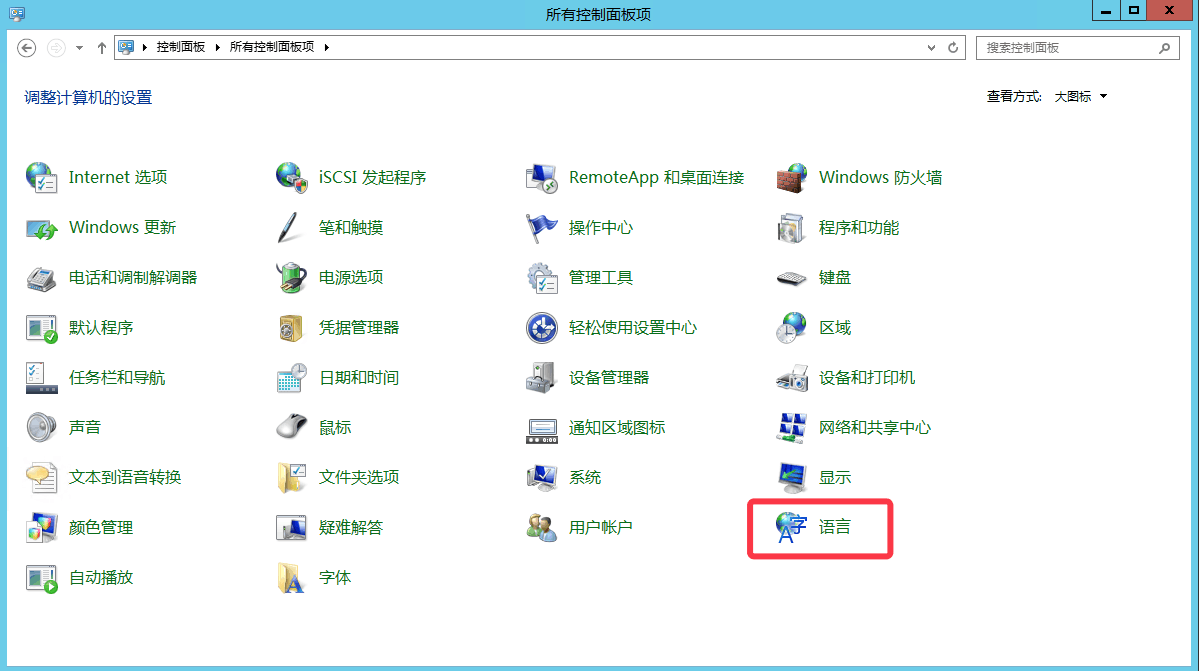Click the 查看方式 label text
The height and width of the screenshot is (671, 1199).
click(1014, 96)
